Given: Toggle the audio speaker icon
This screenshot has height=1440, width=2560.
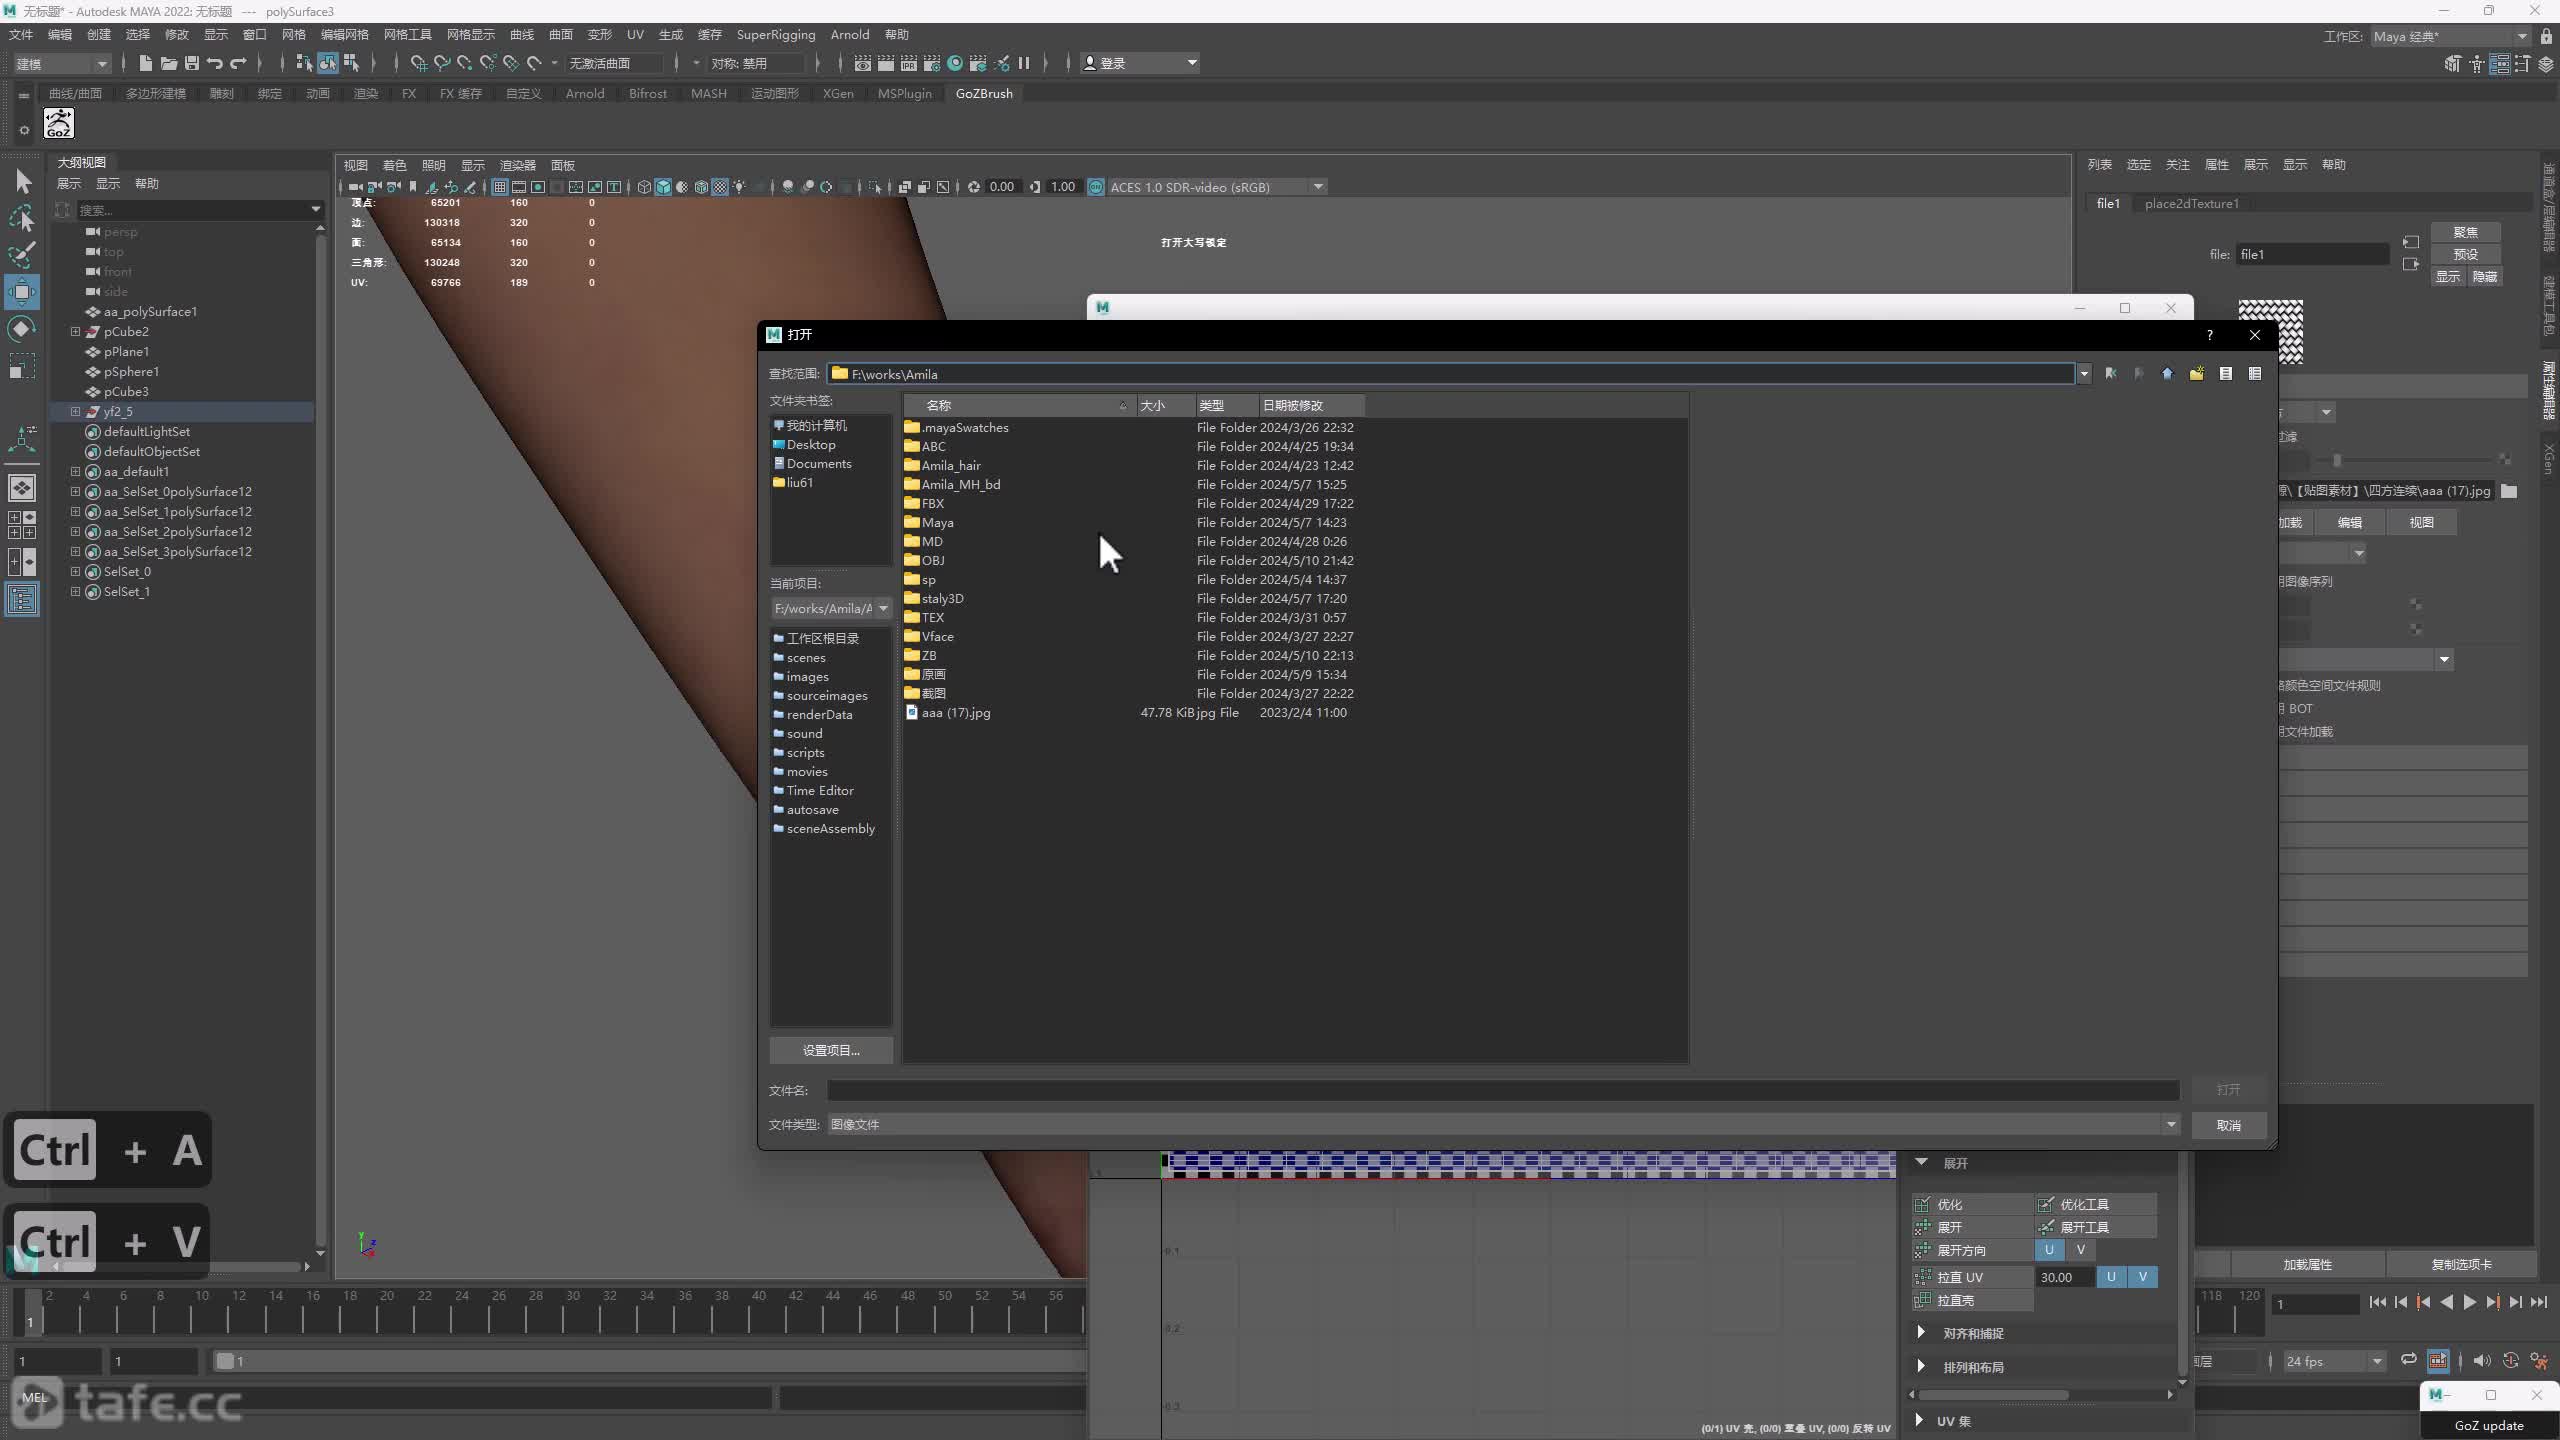Looking at the screenshot, I should (x=2482, y=1361).
